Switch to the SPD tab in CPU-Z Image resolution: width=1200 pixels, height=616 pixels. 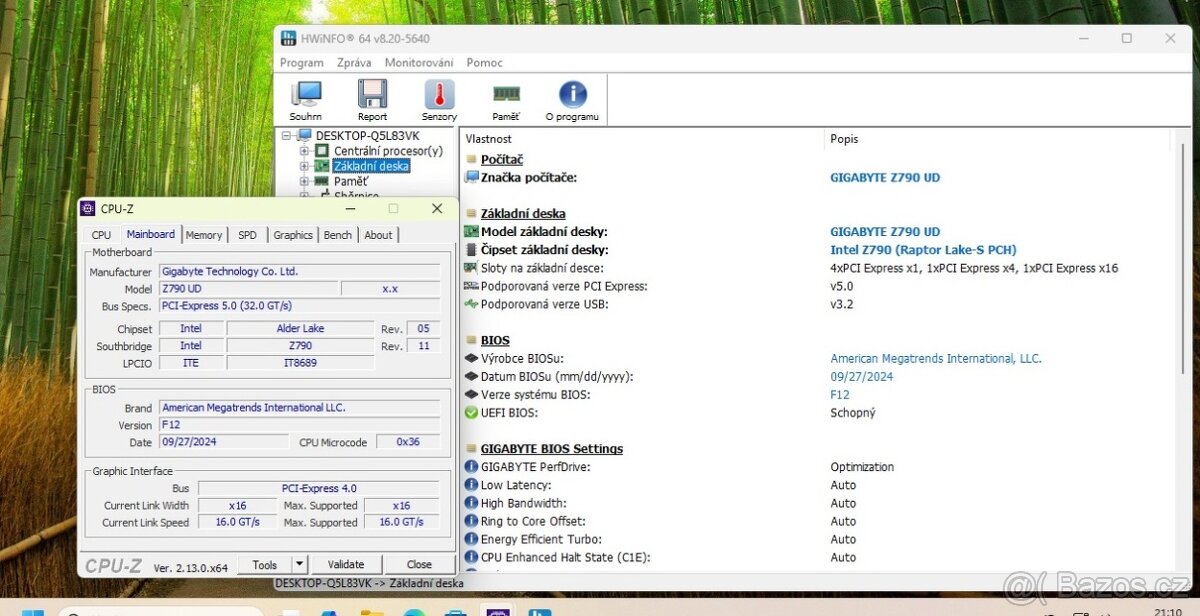click(x=247, y=234)
